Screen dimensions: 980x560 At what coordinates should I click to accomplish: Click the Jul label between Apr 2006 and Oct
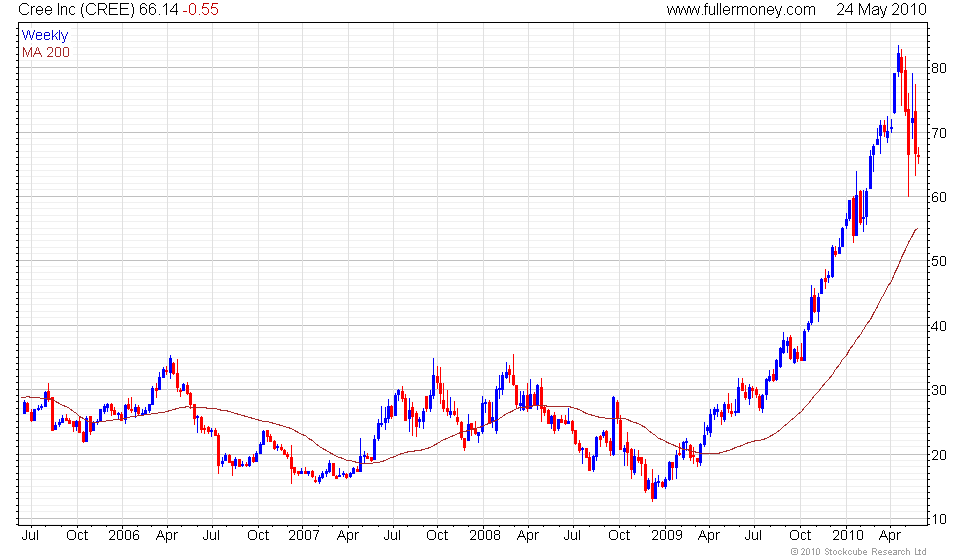pyautogui.click(x=211, y=536)
